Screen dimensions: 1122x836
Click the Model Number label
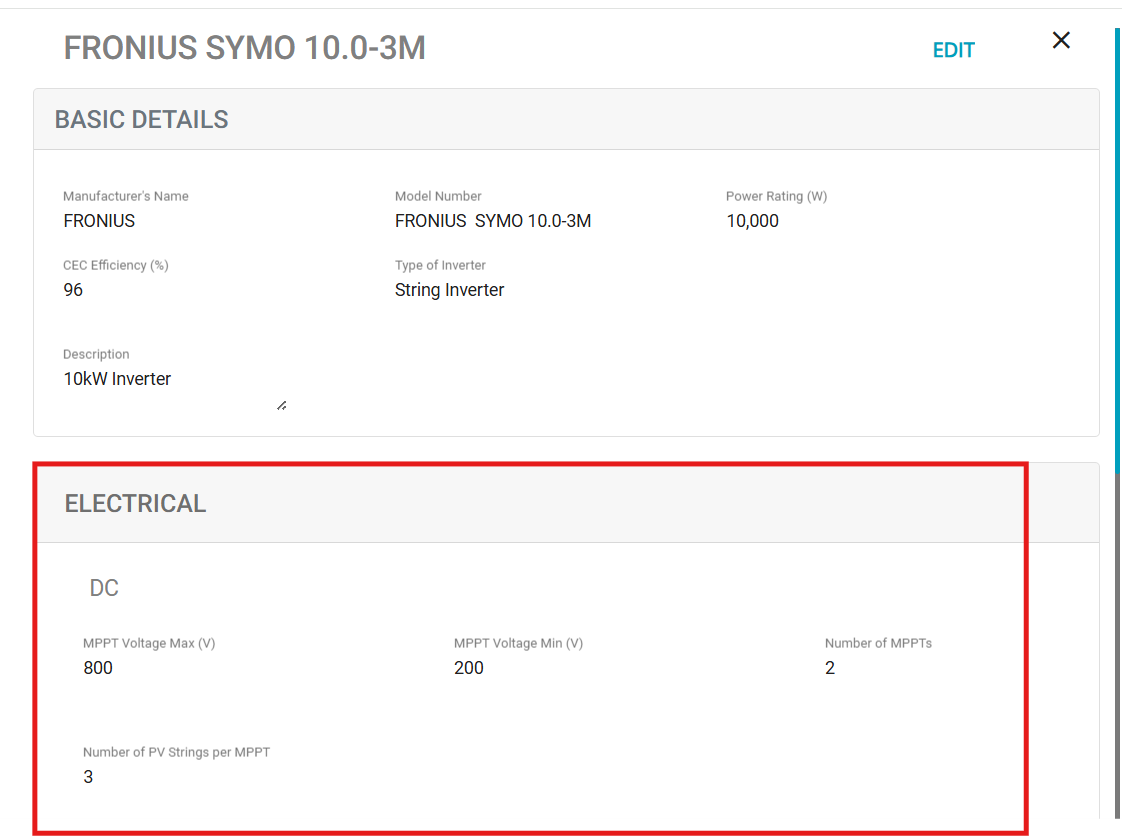tap(438, 196)
